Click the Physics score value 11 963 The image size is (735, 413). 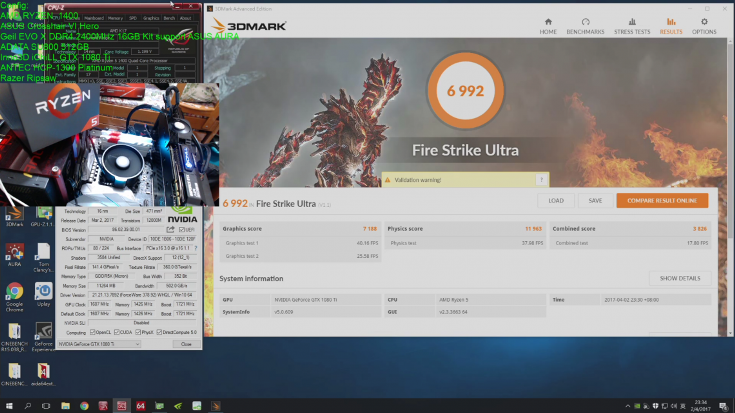(x=533, y=229)
